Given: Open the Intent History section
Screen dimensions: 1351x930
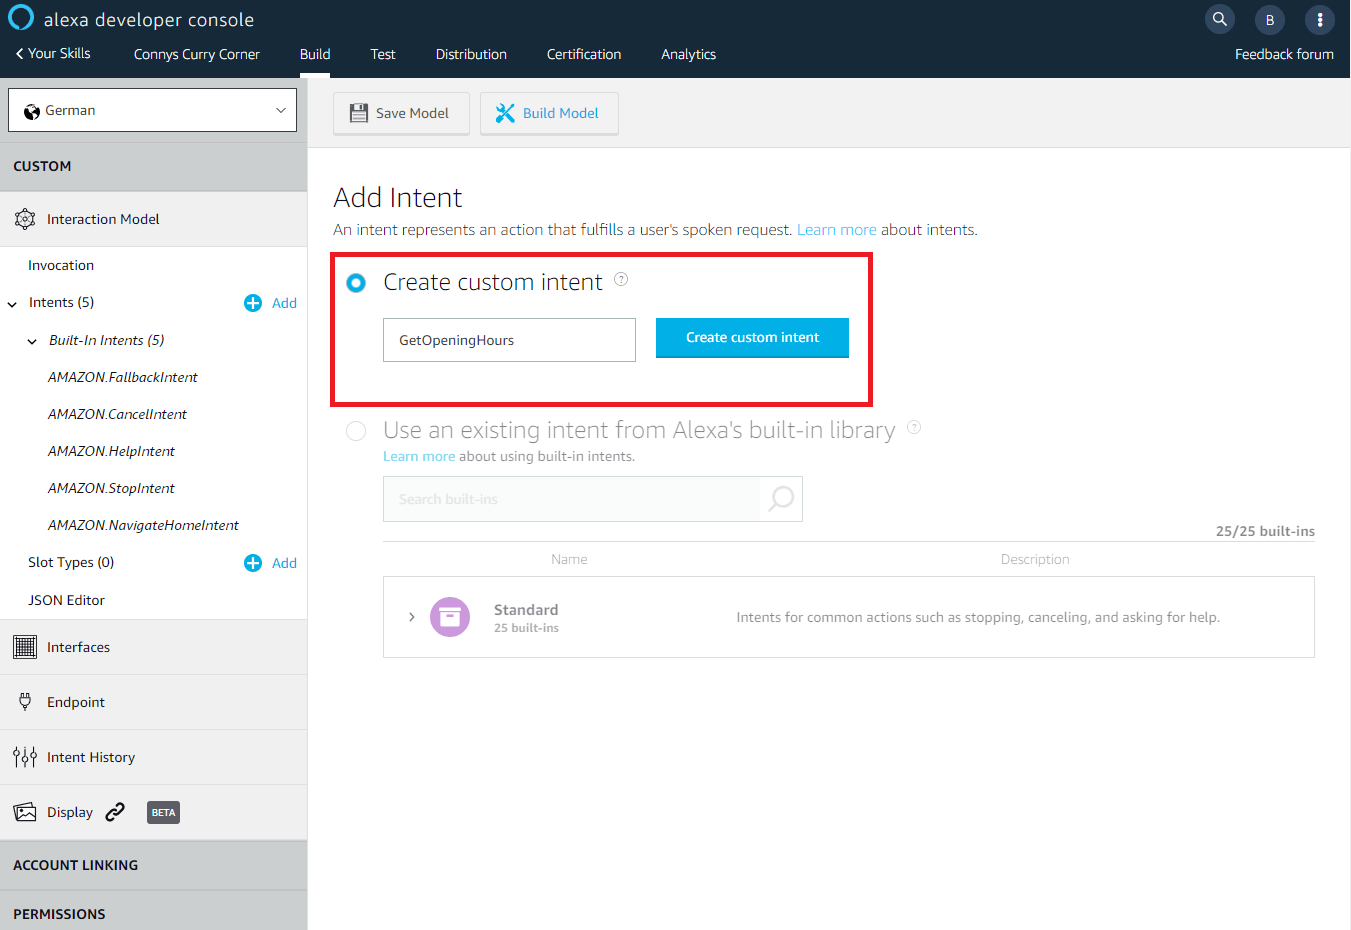Looking at the screenshot, I should point(91,757).
